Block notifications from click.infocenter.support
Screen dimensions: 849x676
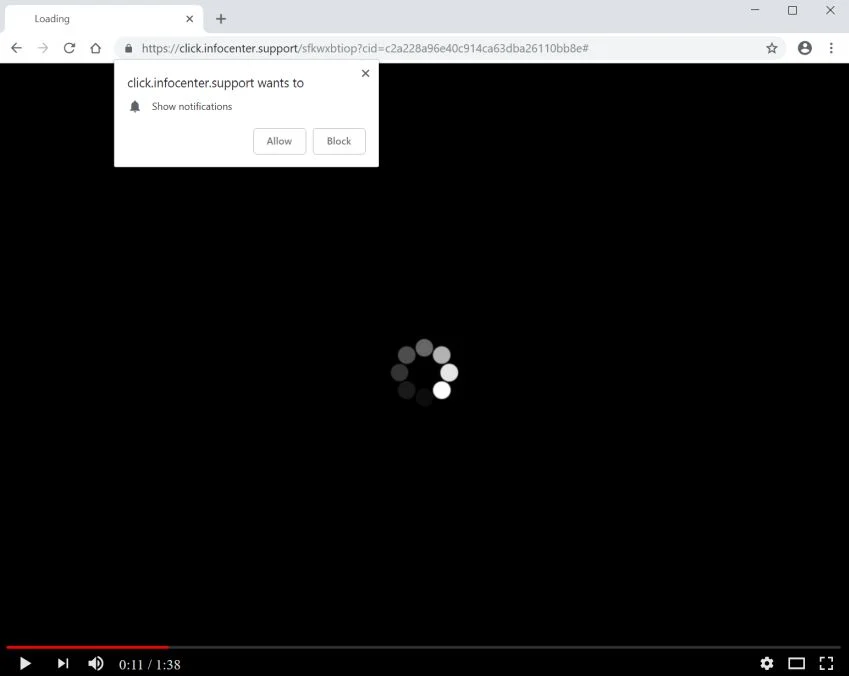[339, 141]
